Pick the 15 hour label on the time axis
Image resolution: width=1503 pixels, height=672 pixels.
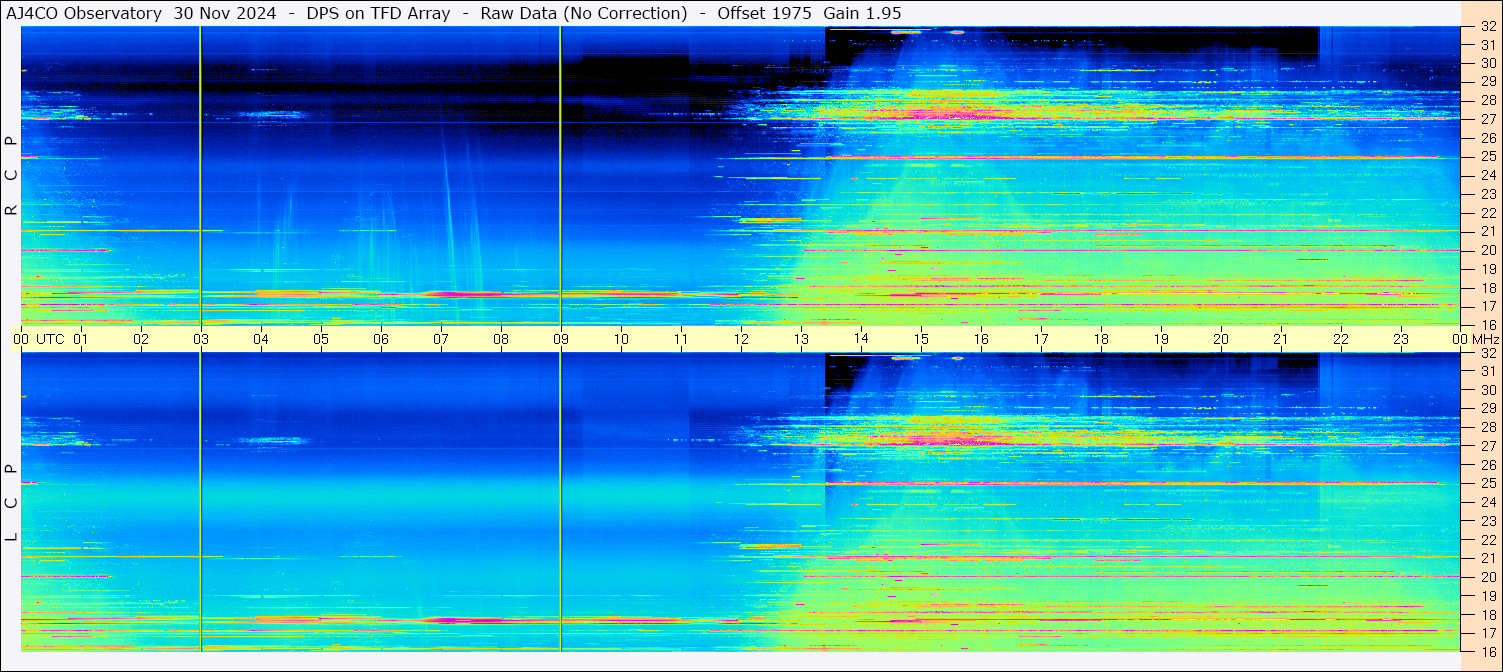pos(921,339)
